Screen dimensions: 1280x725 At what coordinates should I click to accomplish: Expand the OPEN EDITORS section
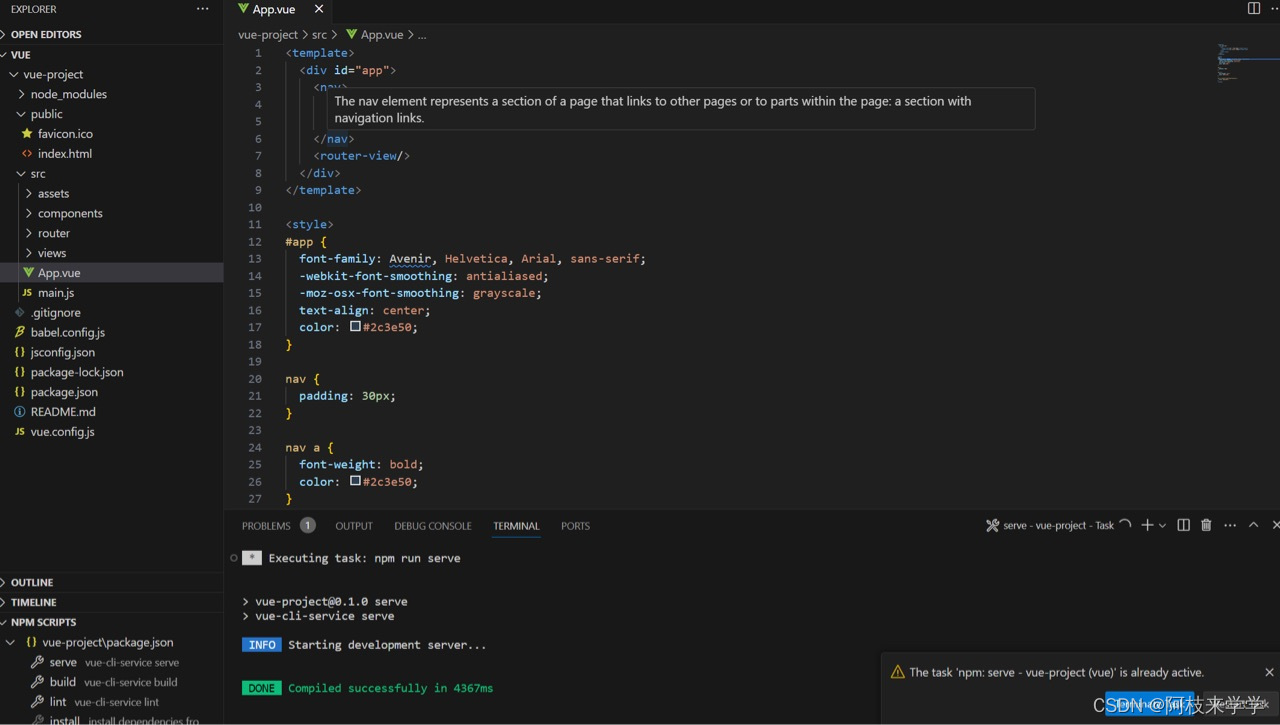click(5, 34)
